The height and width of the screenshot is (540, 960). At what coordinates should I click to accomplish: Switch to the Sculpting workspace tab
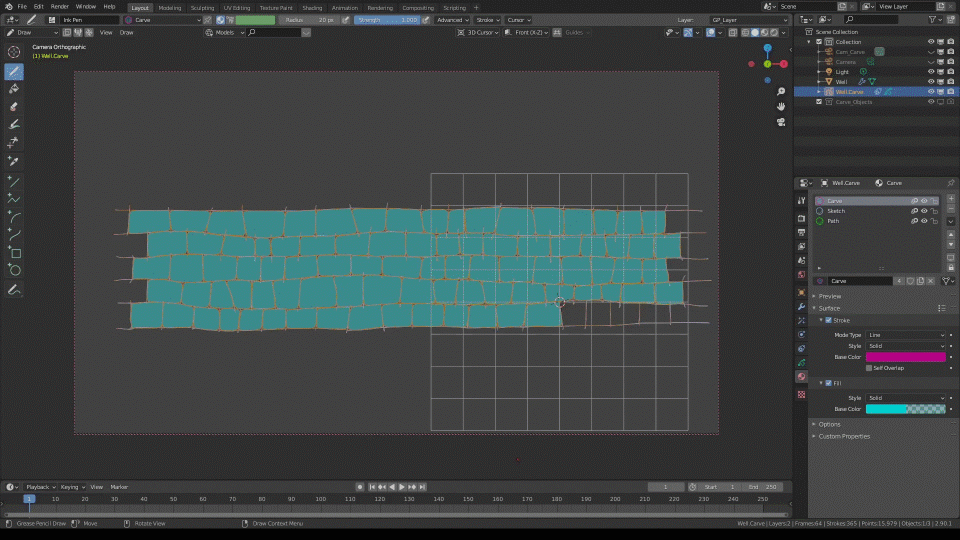(x=202, y=8)
